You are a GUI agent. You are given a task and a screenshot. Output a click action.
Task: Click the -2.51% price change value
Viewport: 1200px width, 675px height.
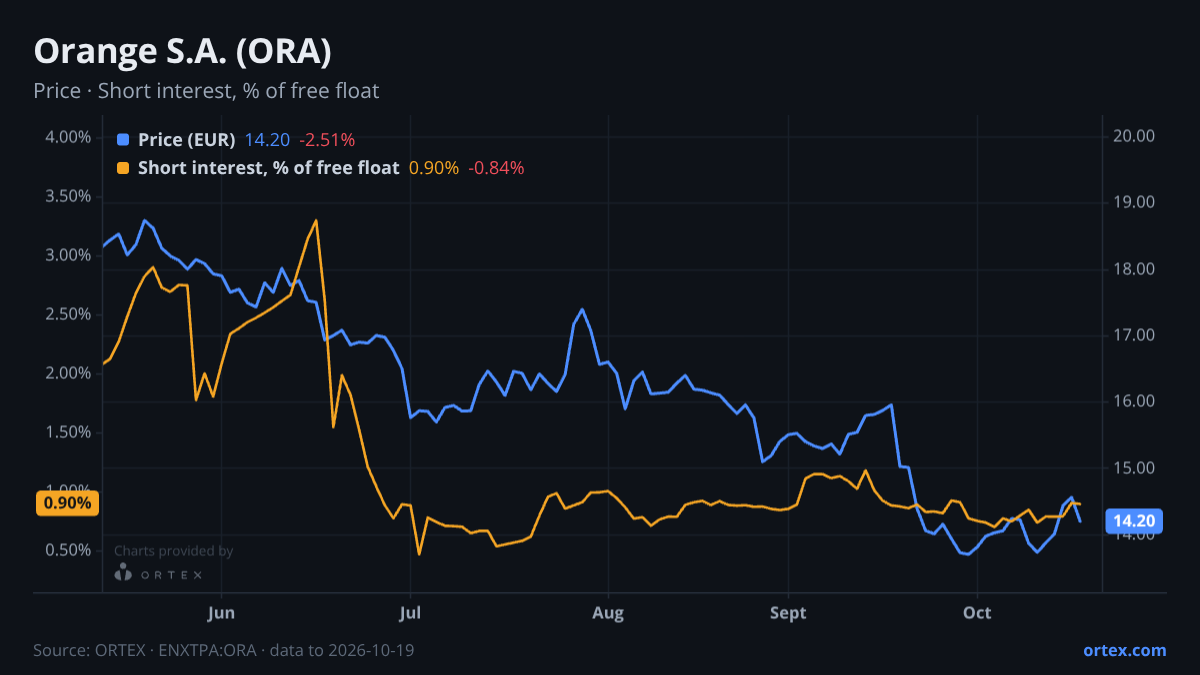click(327, 139)
